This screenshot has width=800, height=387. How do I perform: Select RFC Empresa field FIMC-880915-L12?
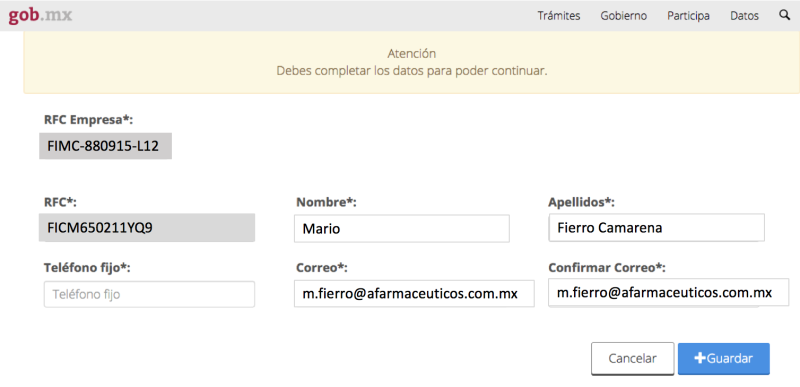point(105,146)
